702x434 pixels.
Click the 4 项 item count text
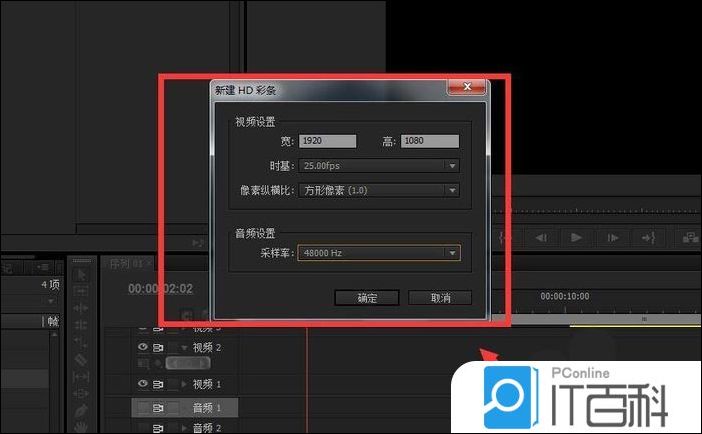coord(50,284)
